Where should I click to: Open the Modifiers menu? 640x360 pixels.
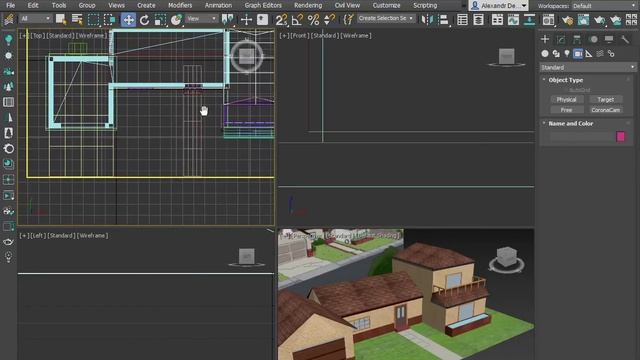tap(180, 5)
